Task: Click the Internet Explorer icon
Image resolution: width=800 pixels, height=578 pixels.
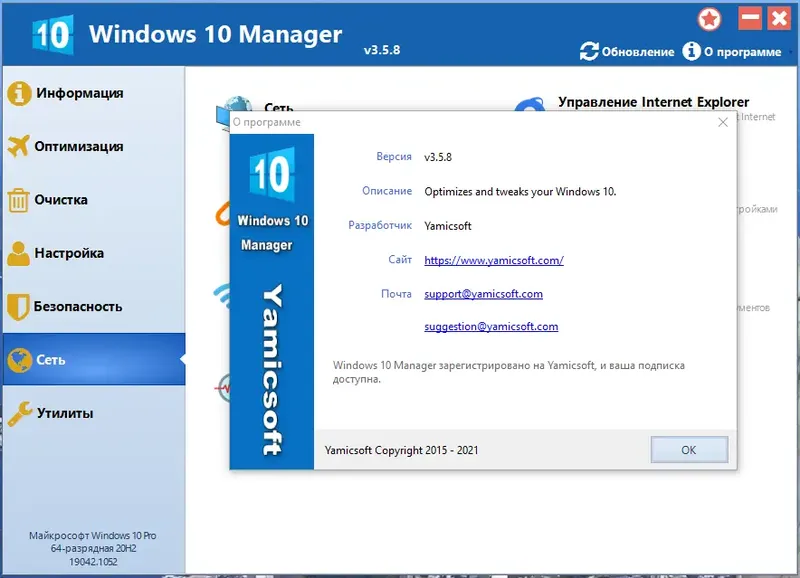Action: tap(533, 103)
